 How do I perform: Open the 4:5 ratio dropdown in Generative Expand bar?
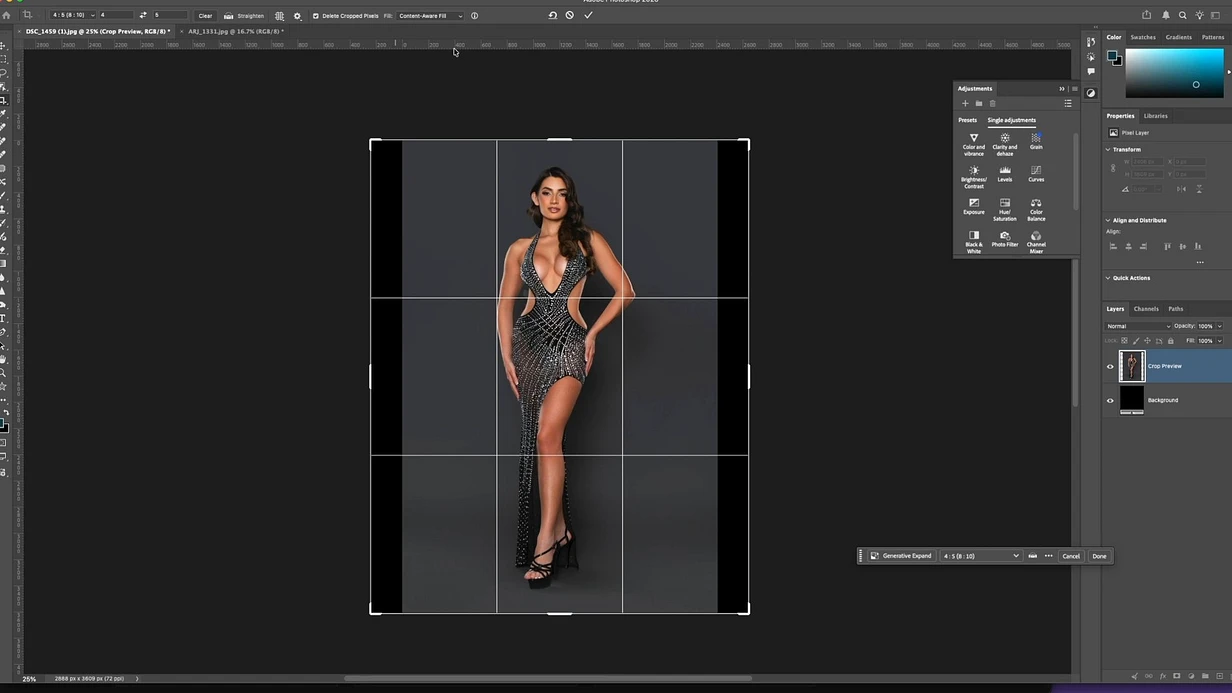pyautogui.click(x=980, y=556)
